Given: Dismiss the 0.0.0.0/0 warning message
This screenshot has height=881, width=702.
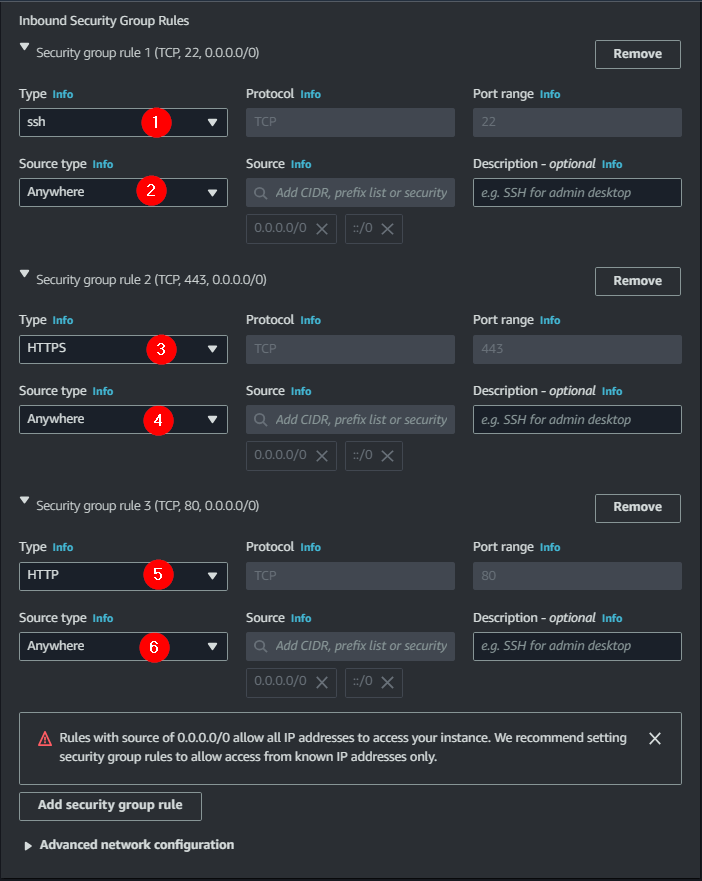Looking at the screenshot, I should coord(655,738).
